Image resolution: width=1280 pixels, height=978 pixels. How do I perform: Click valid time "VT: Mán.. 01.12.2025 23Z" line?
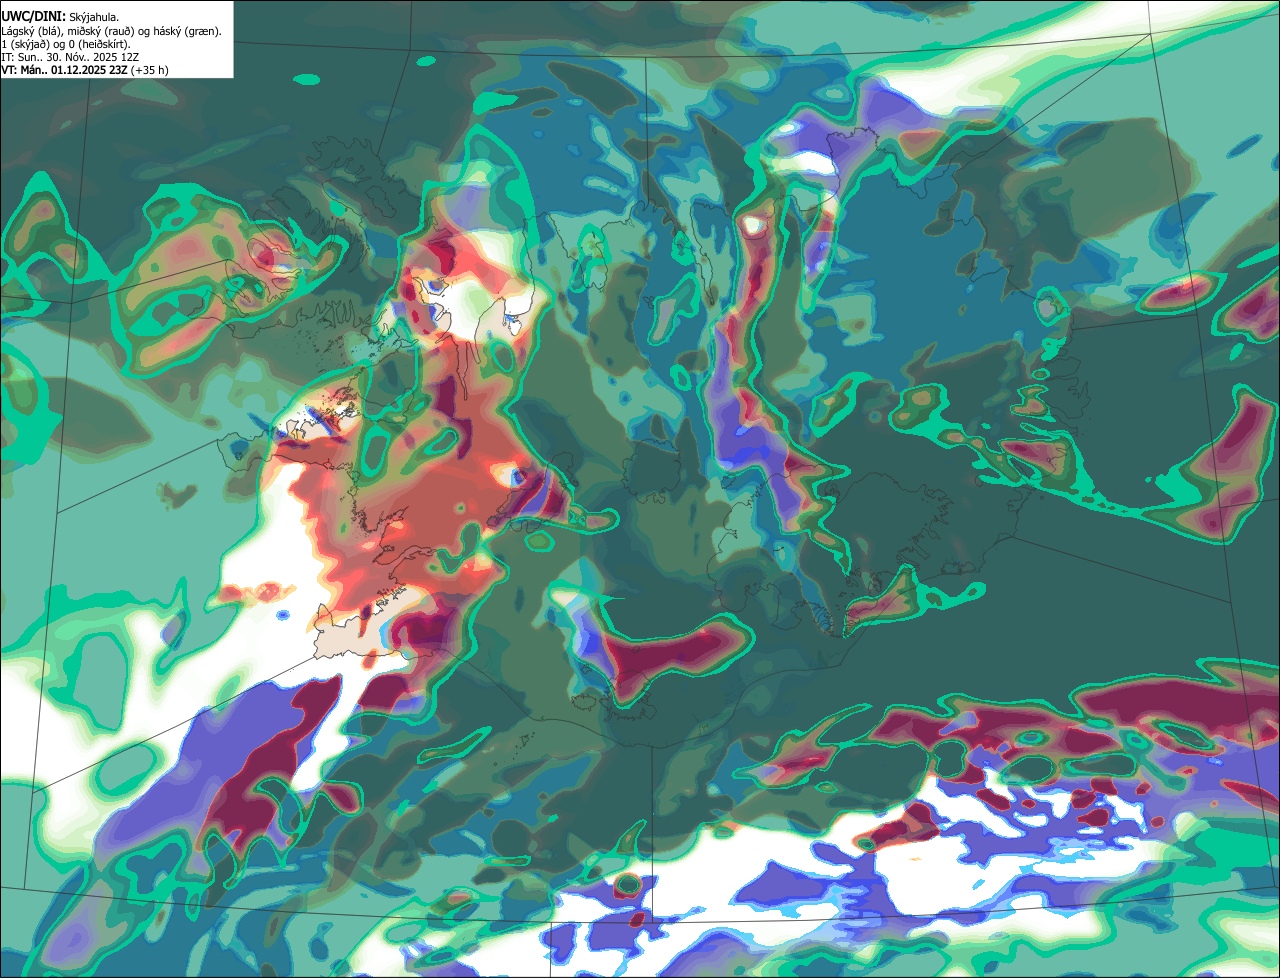coord(85,70)
